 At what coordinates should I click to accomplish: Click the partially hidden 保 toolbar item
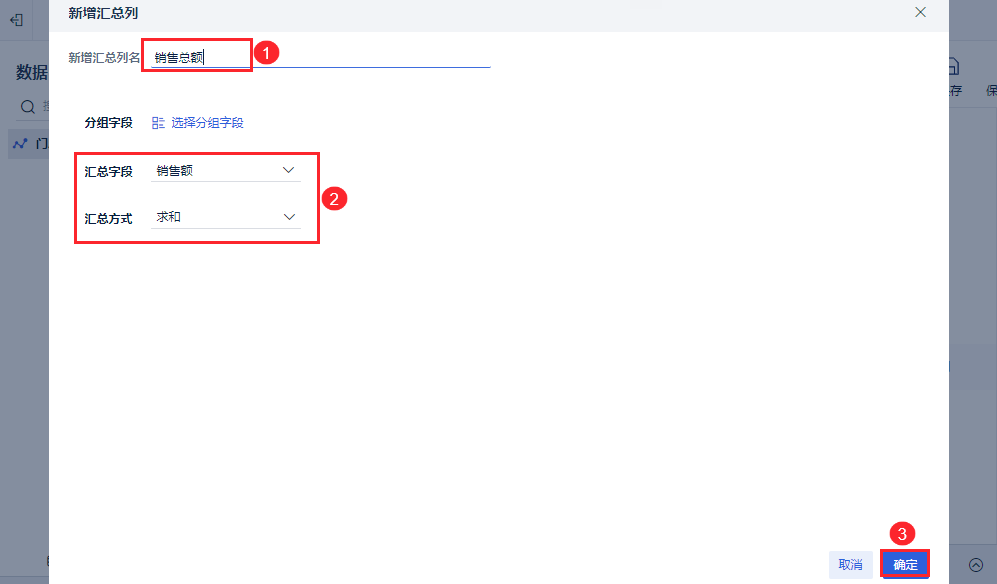coord(991,90)
